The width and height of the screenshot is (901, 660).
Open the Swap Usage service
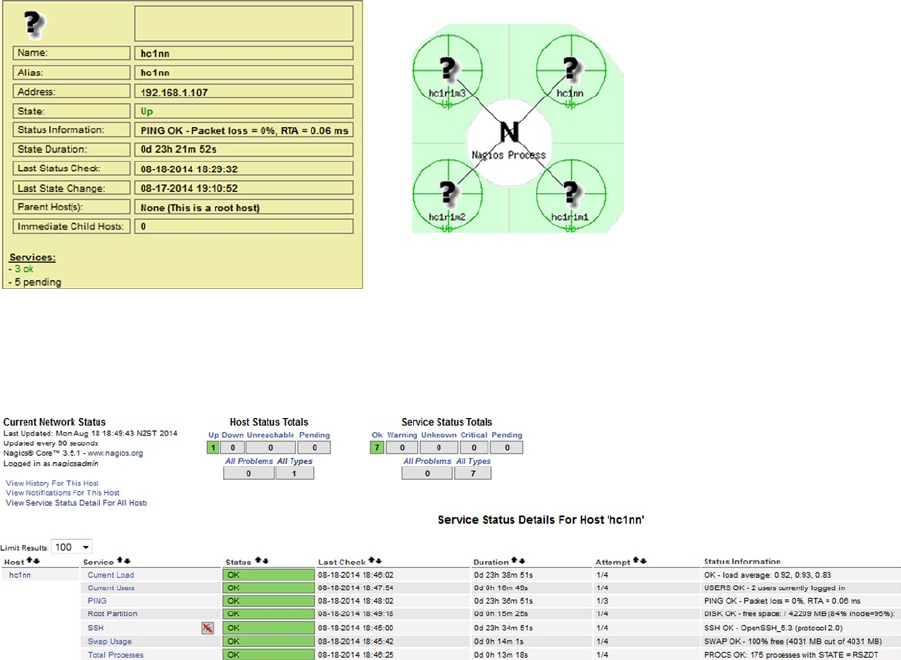click(110, 641)
